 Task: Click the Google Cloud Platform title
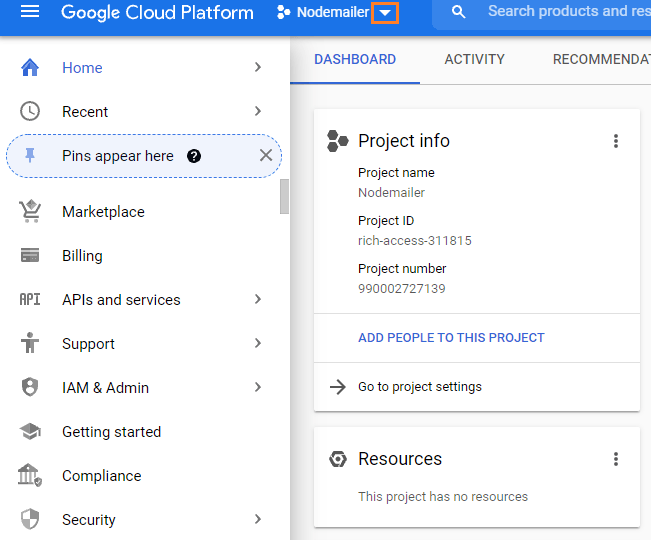tap(157, 12)
